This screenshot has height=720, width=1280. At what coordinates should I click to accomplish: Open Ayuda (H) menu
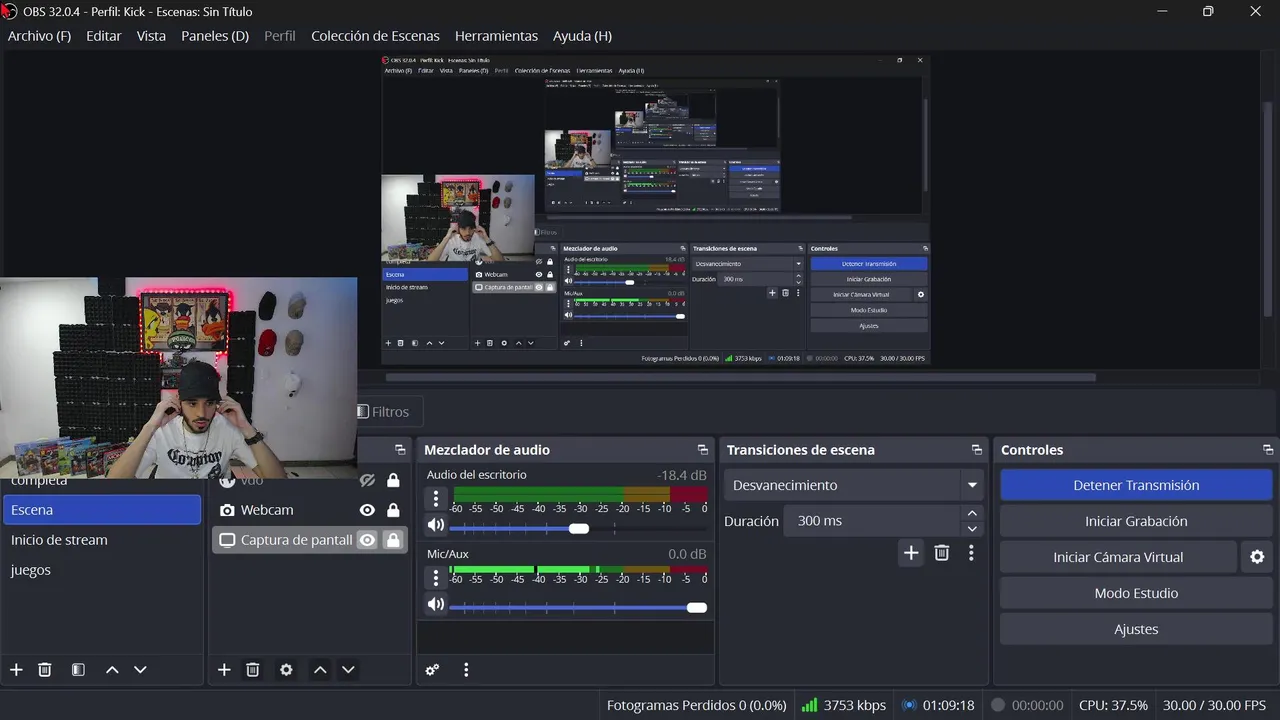[x=582, y=36]
